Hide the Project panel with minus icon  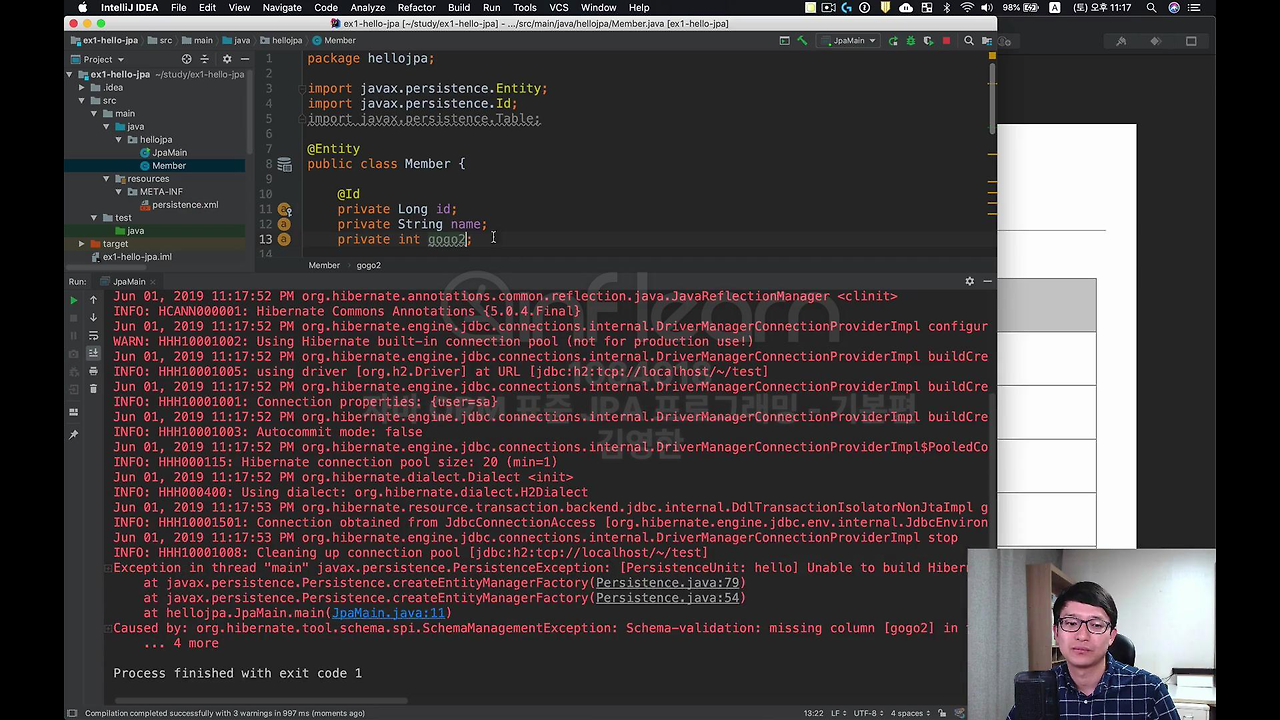click(244, 59)
